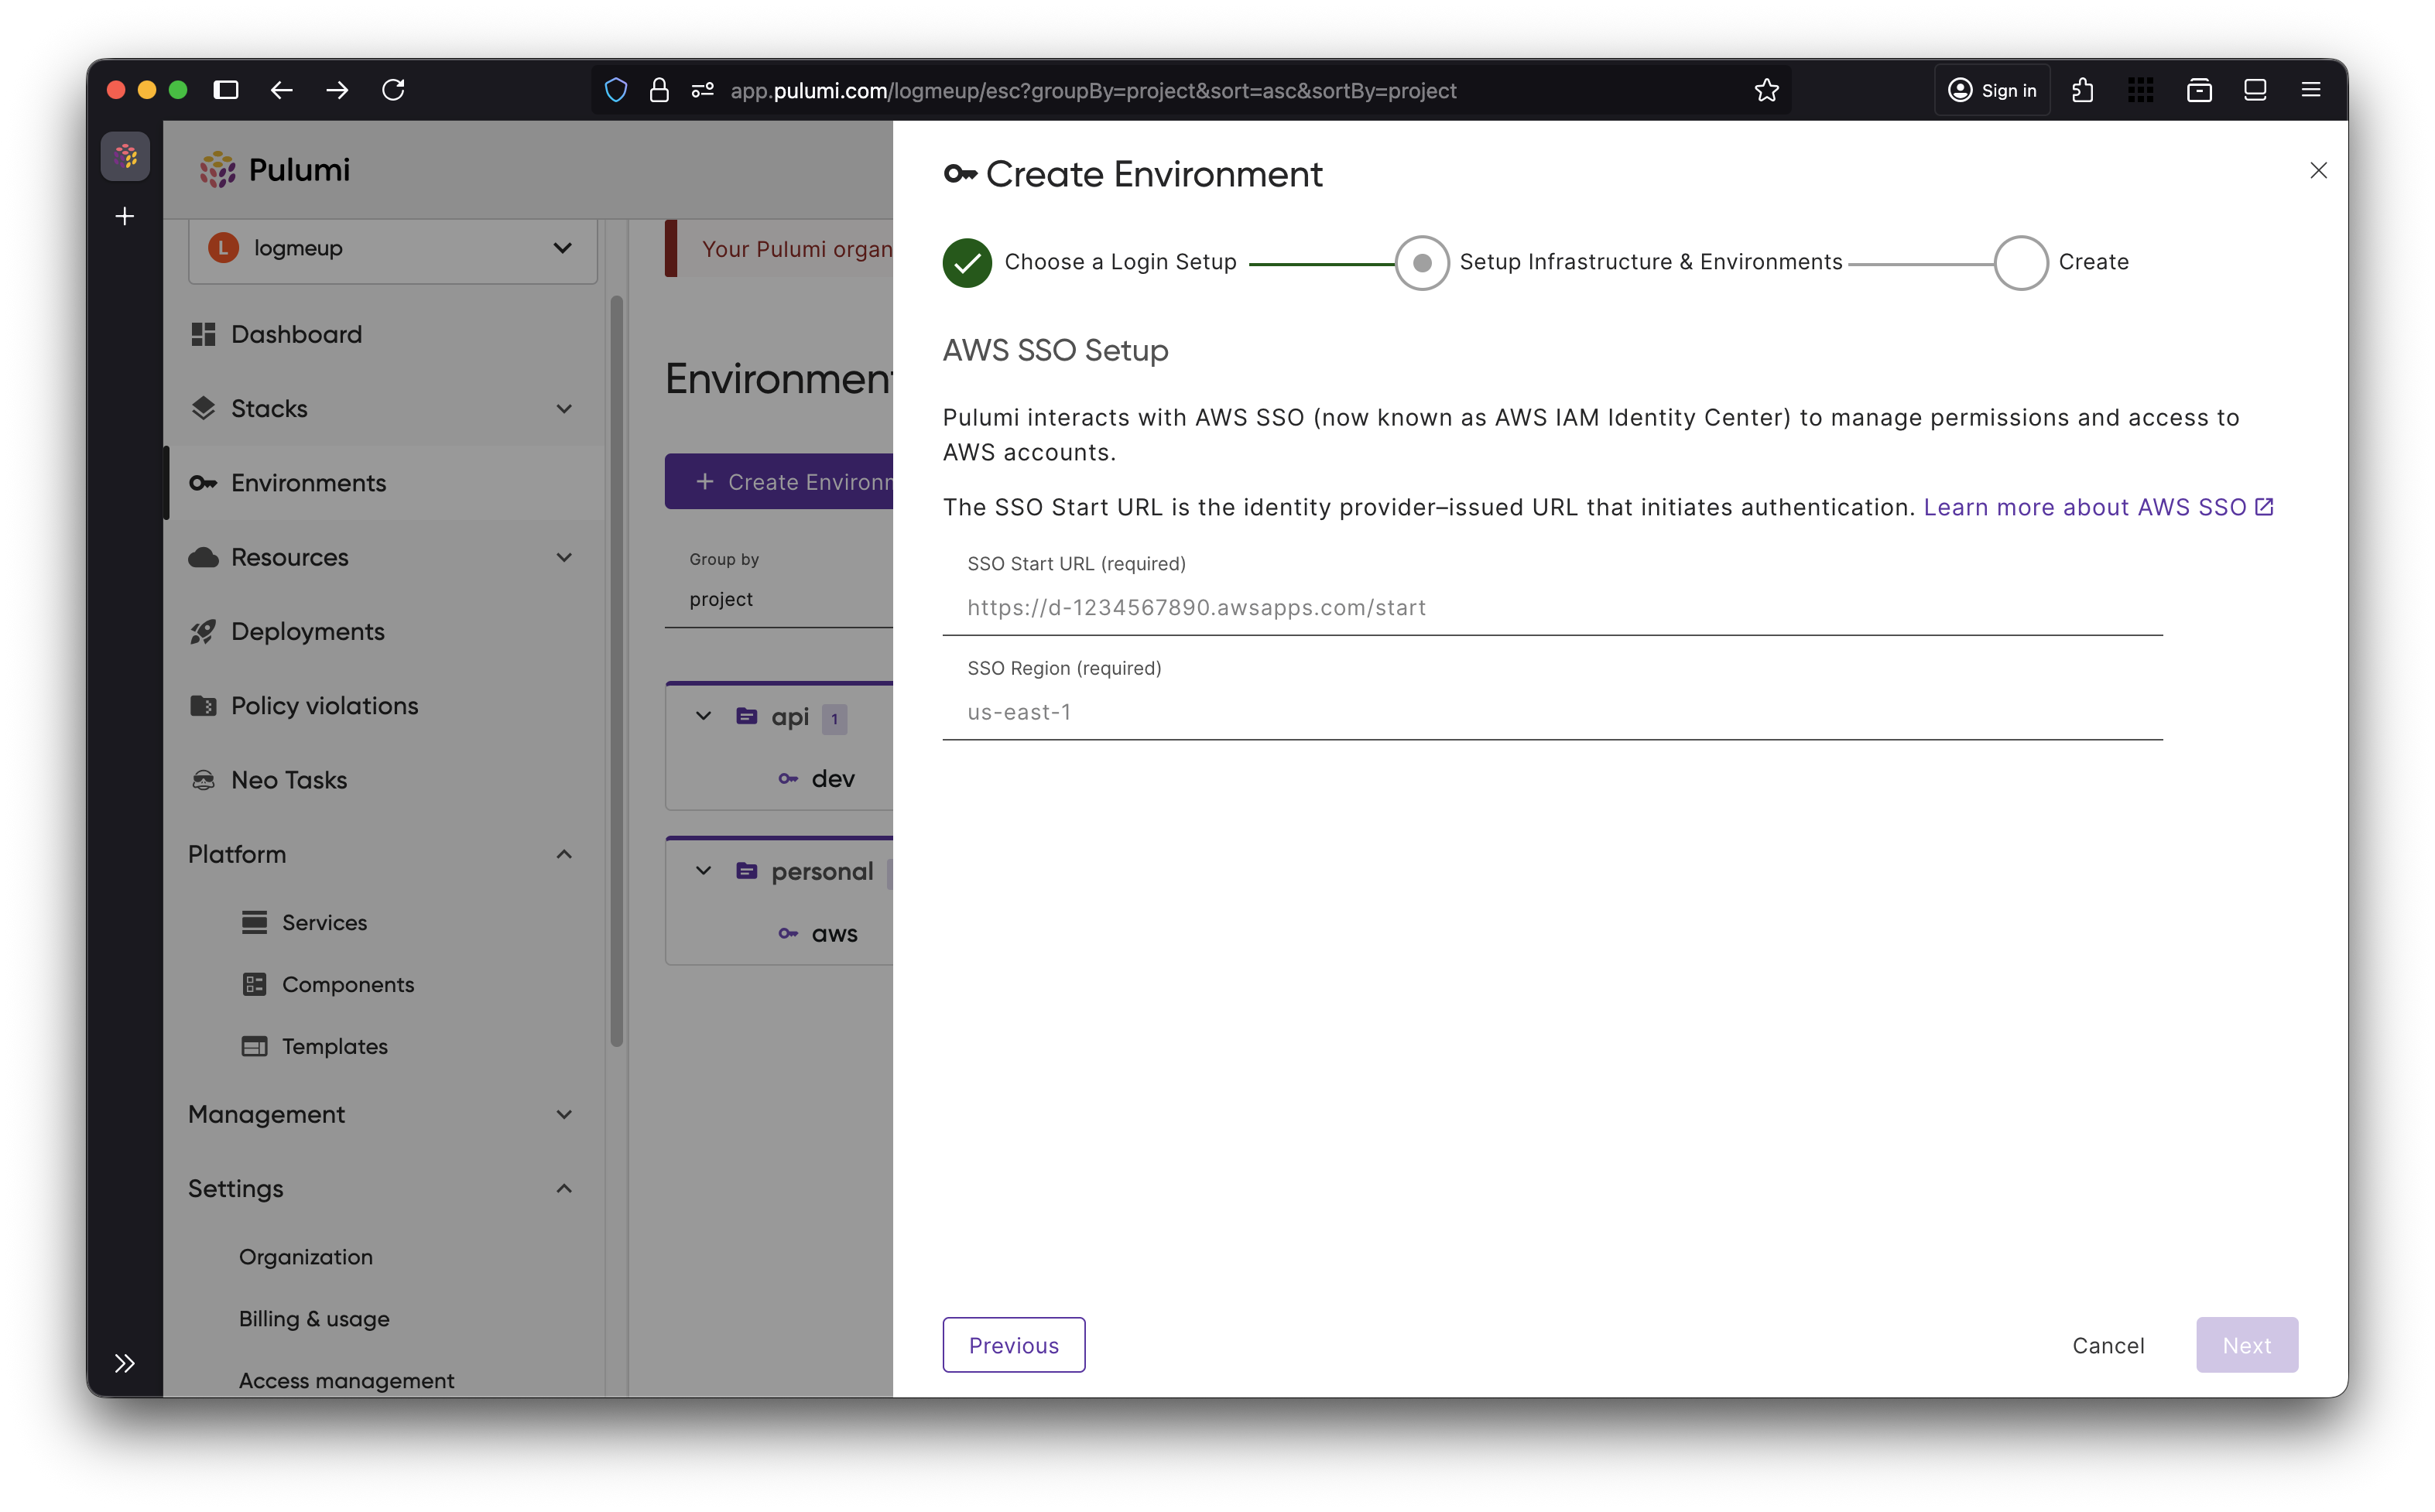Go to Deployments in sidebar
This screenshot has height=1512, width=2435.
point(307,631)
